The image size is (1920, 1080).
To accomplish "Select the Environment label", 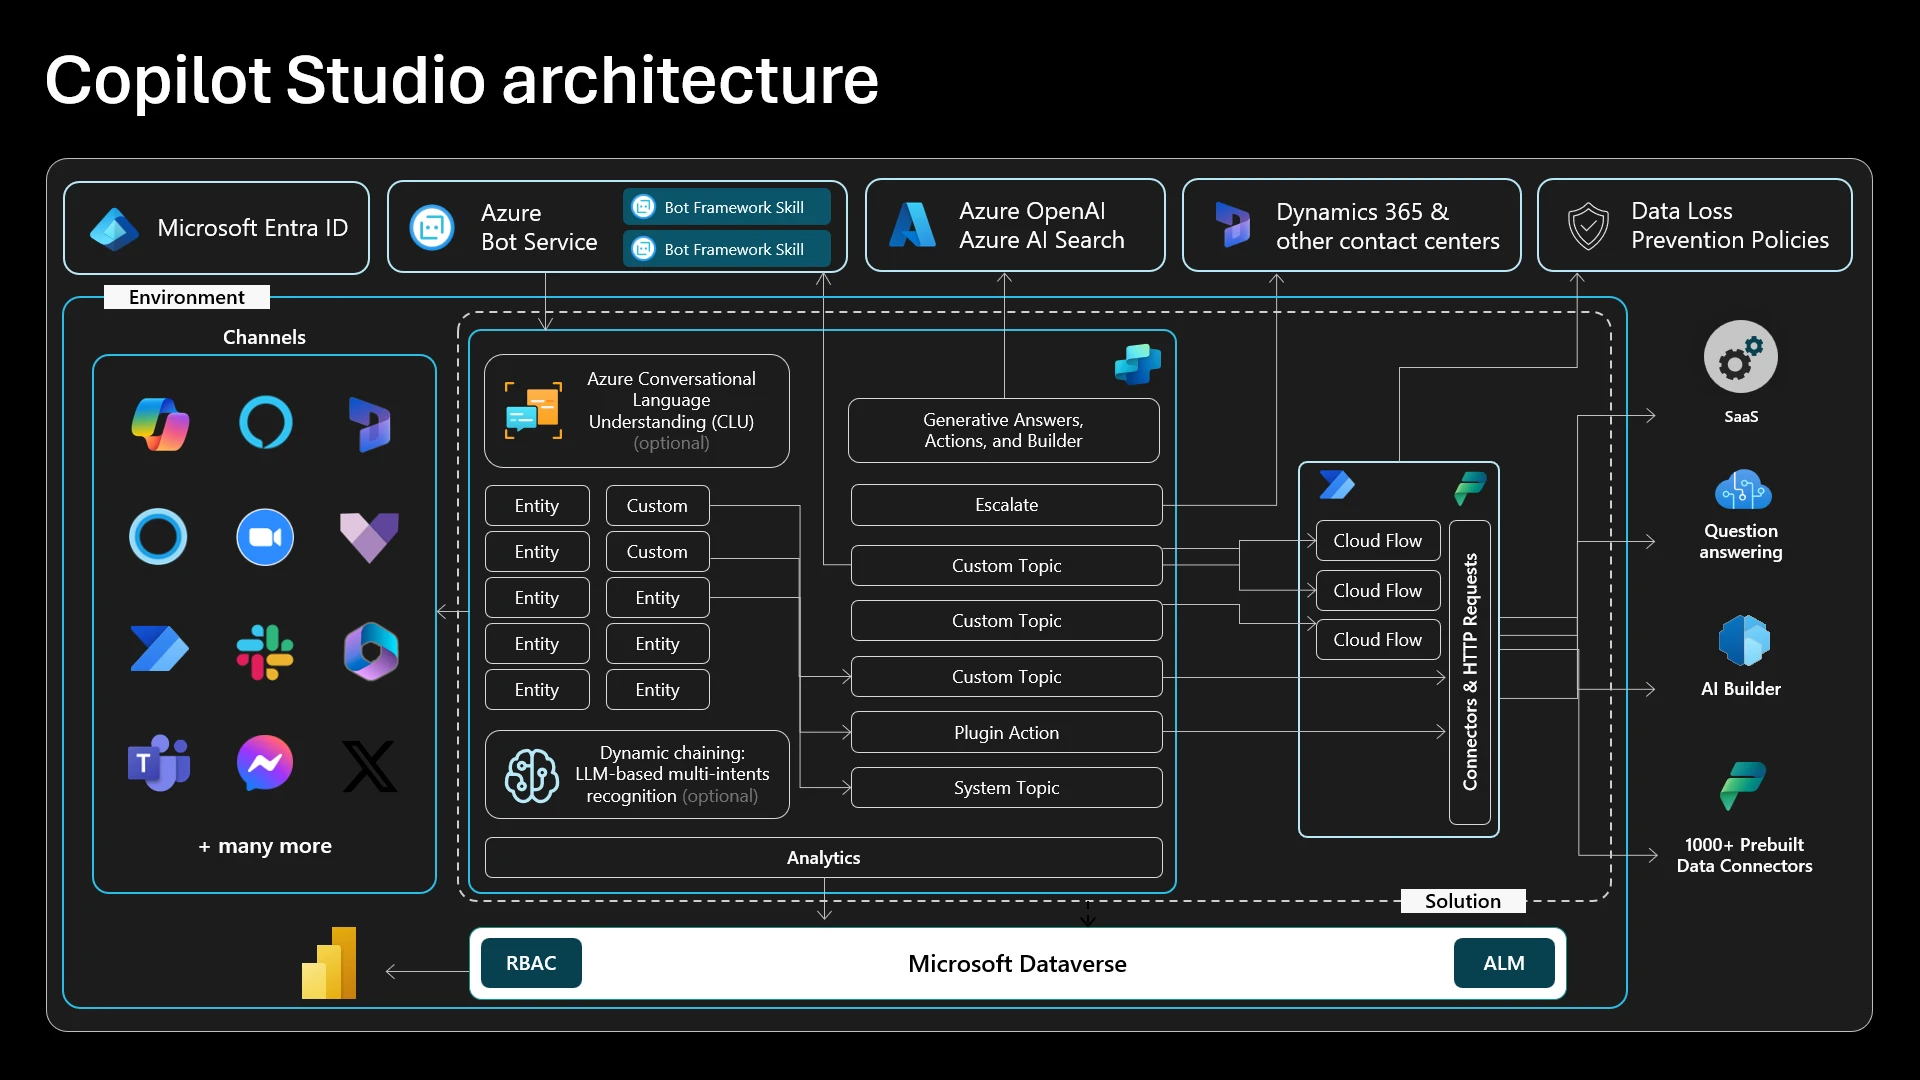I will click(x=186, y=296).
